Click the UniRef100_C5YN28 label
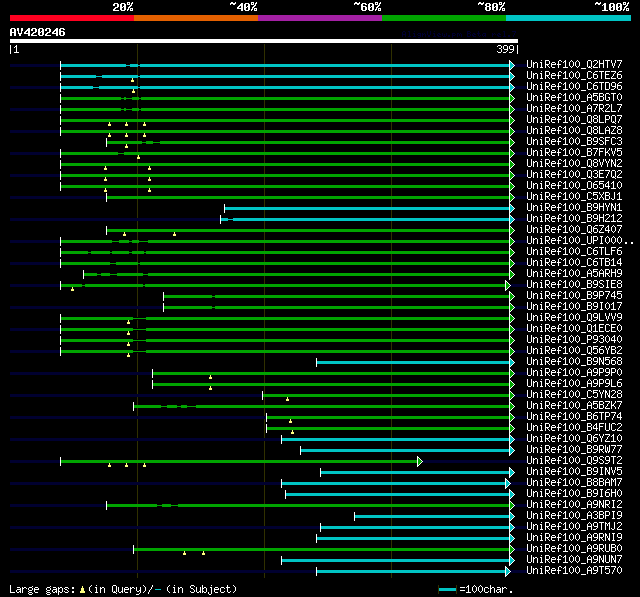Screen dimensions: 640x597 click(x=574, y=395)
